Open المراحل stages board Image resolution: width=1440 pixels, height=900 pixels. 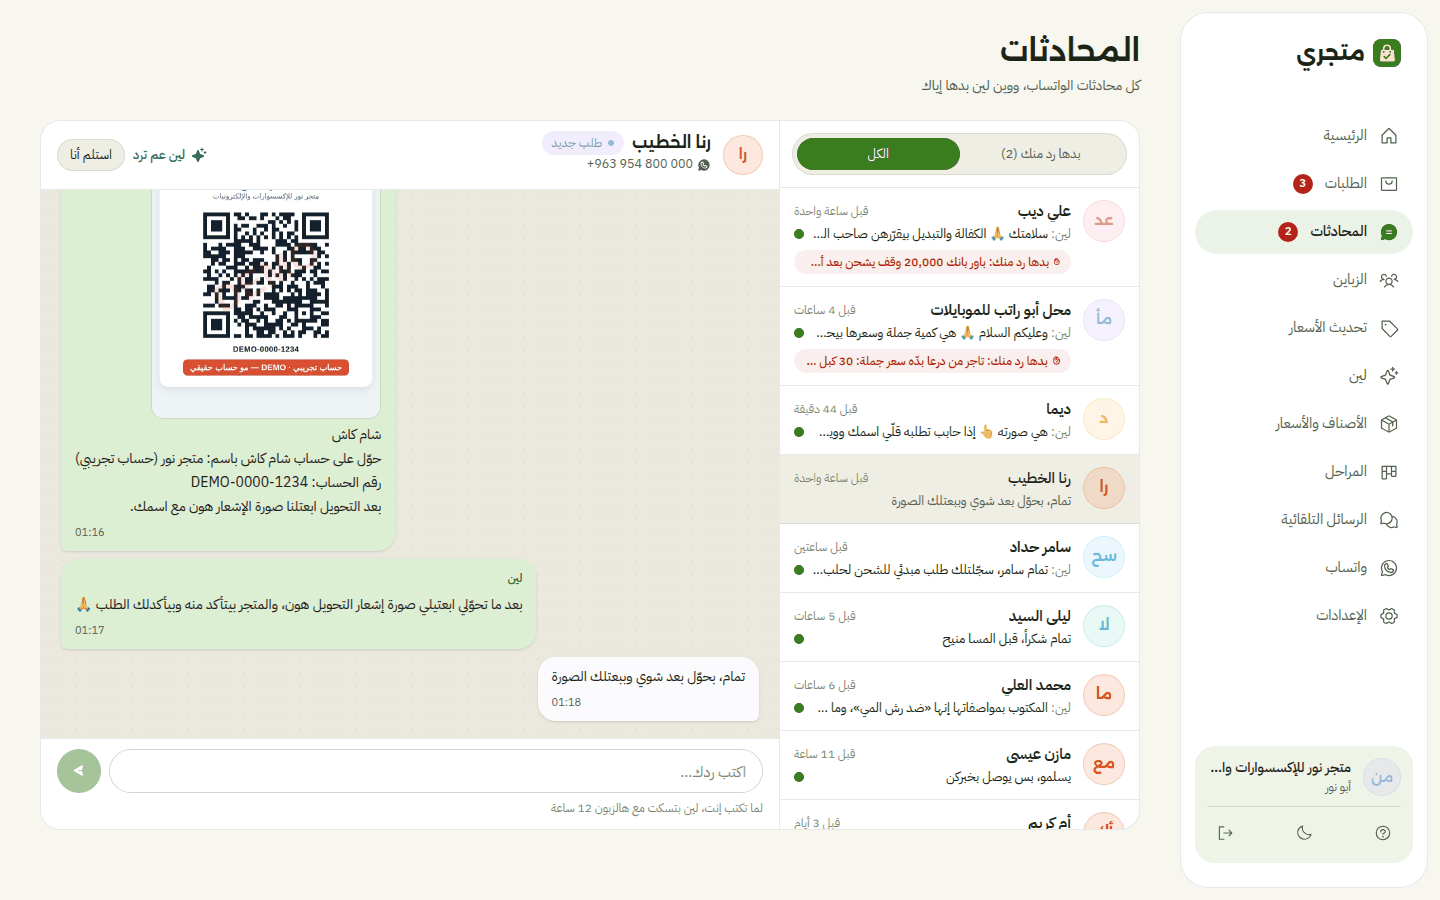point(1304,472)
